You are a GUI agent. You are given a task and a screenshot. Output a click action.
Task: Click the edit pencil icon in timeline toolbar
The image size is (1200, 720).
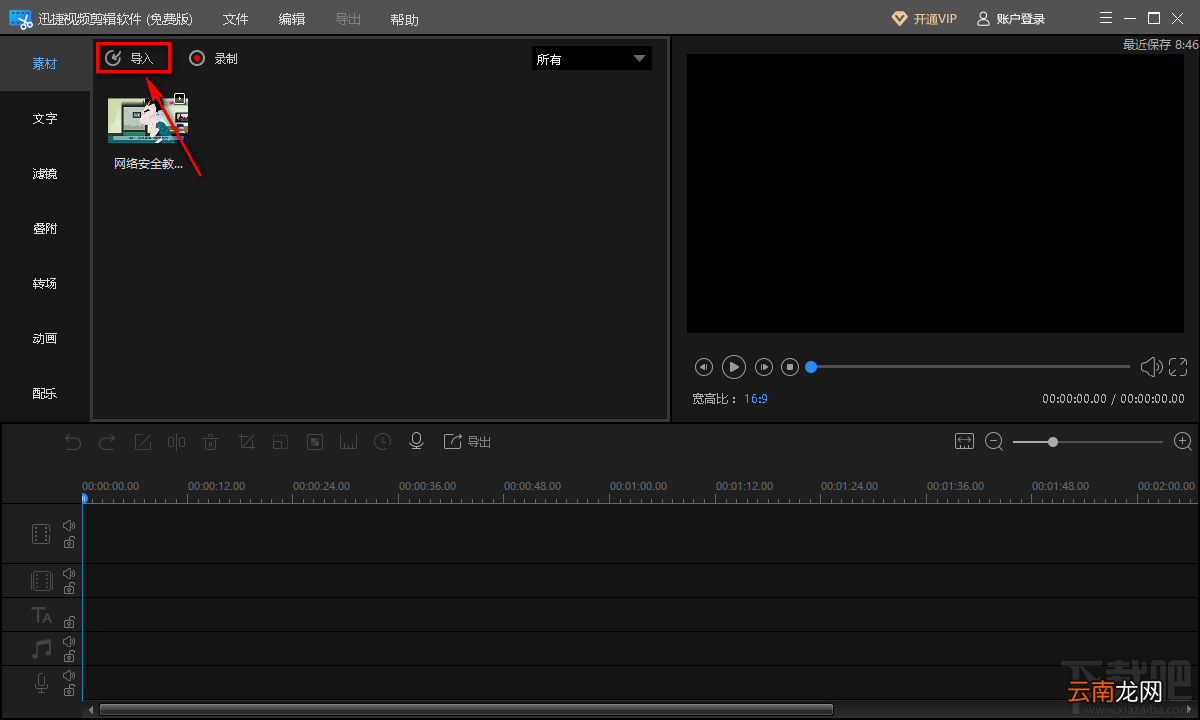pos(143,441)
